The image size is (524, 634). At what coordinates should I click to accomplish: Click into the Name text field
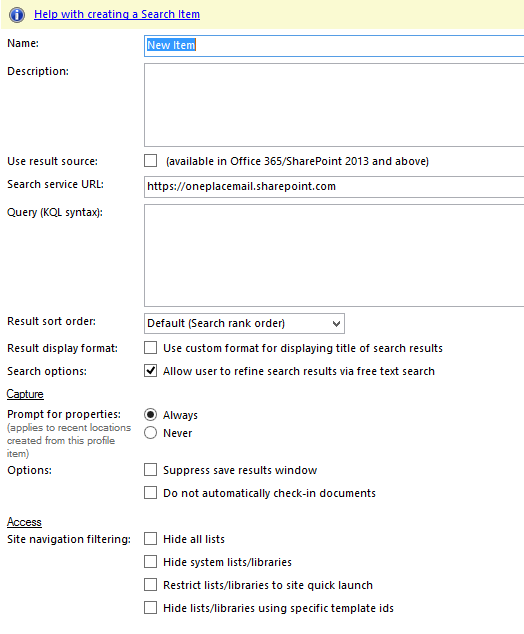pyautogui.click(x=334, y=46)
